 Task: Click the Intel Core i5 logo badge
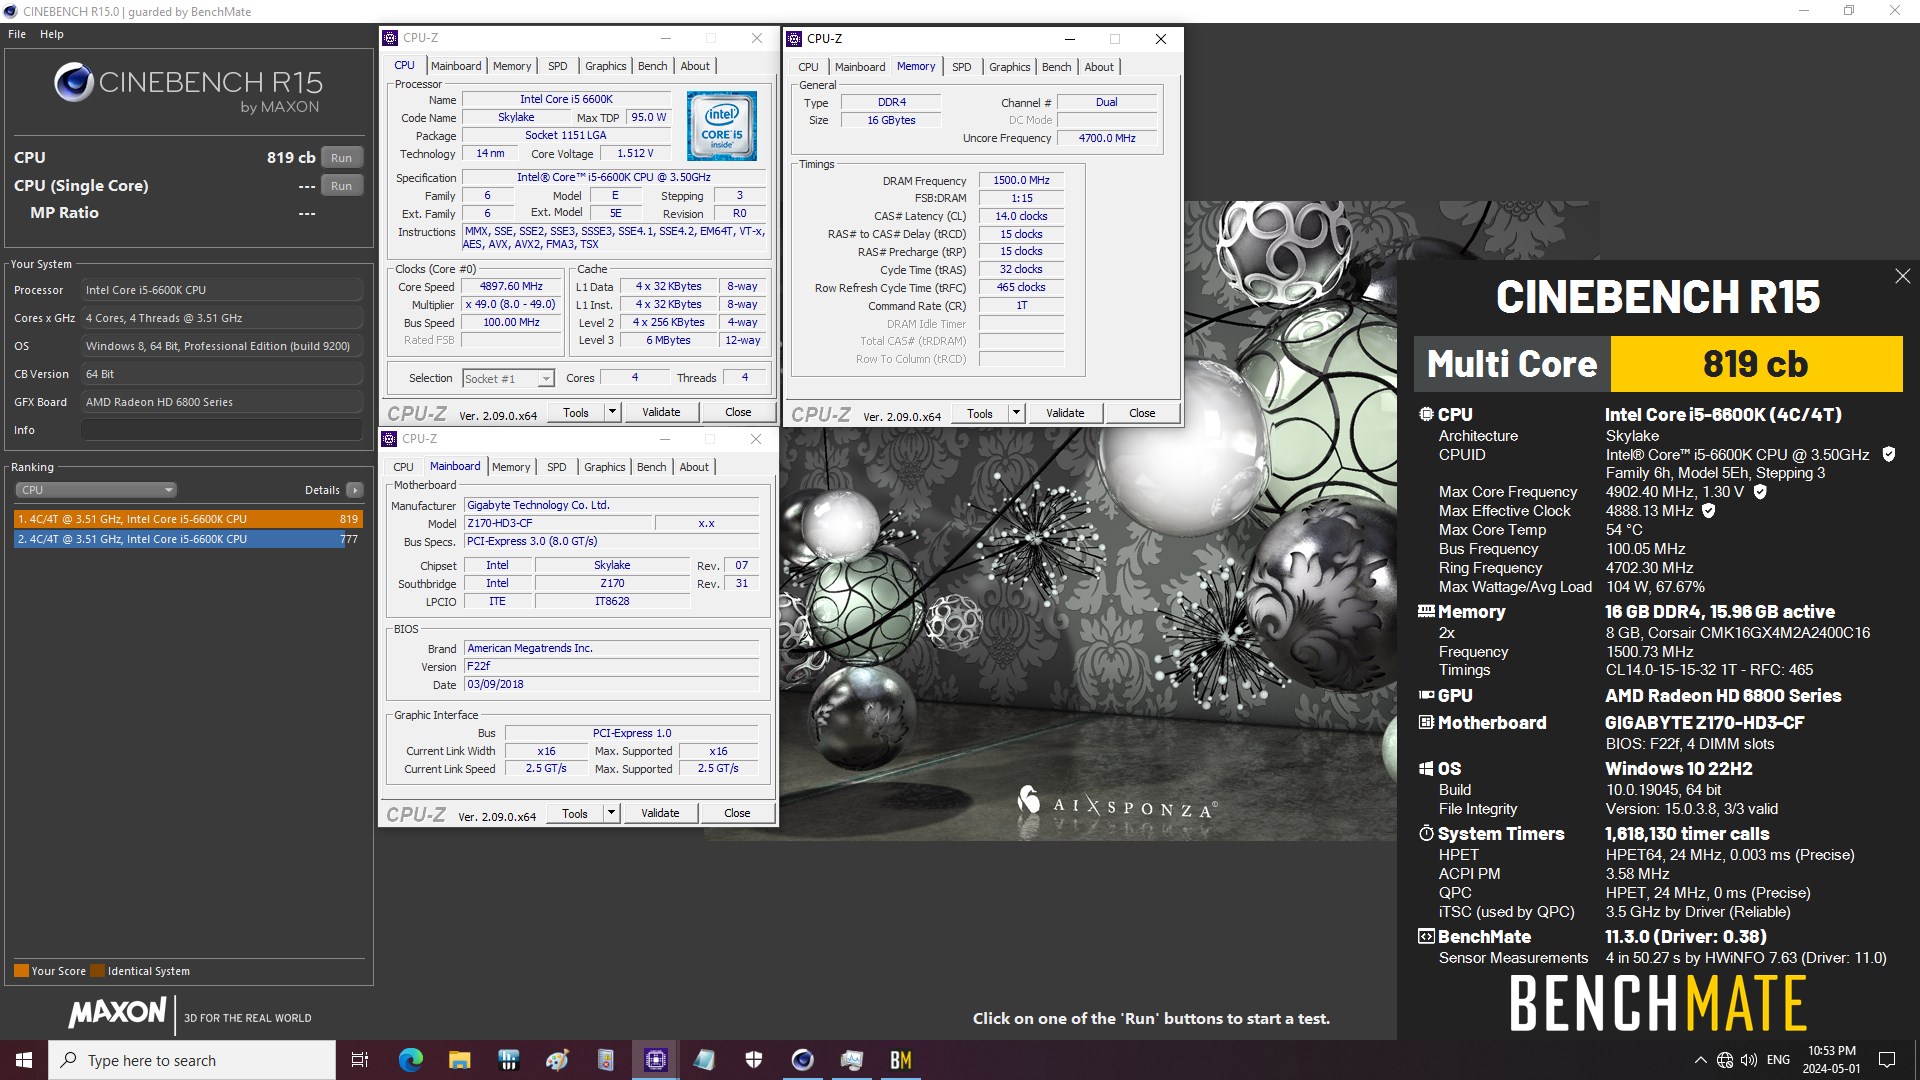722,126
